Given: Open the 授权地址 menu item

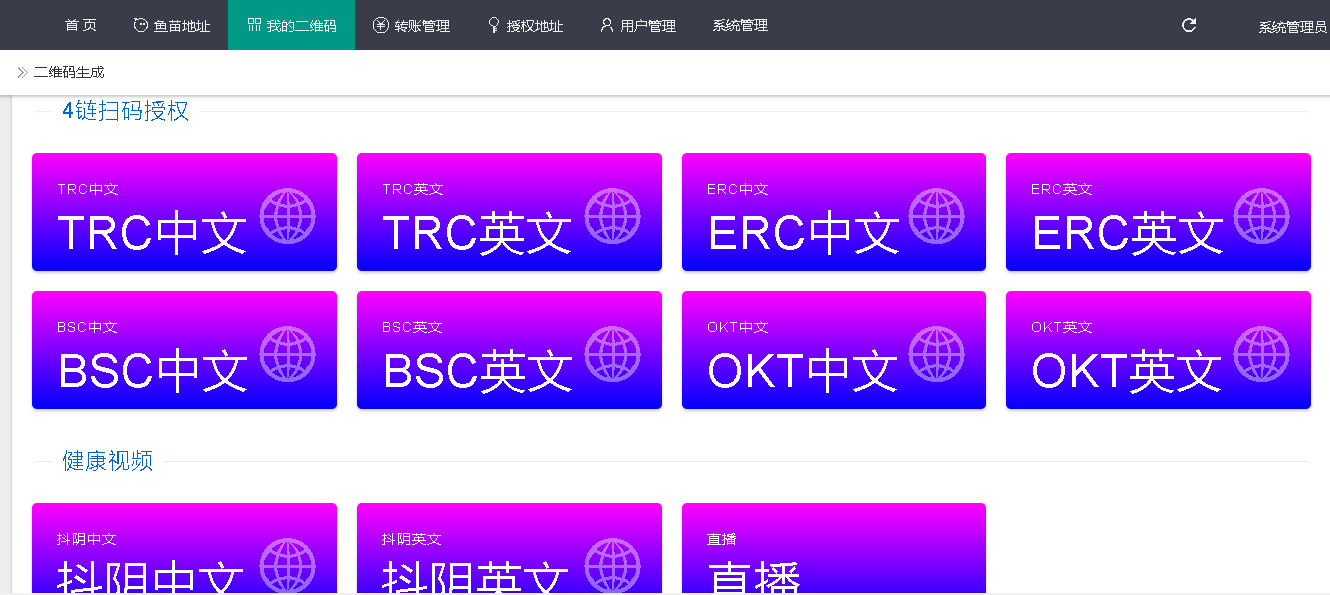Looking at the screenshot, I should [x=525, y=25].
